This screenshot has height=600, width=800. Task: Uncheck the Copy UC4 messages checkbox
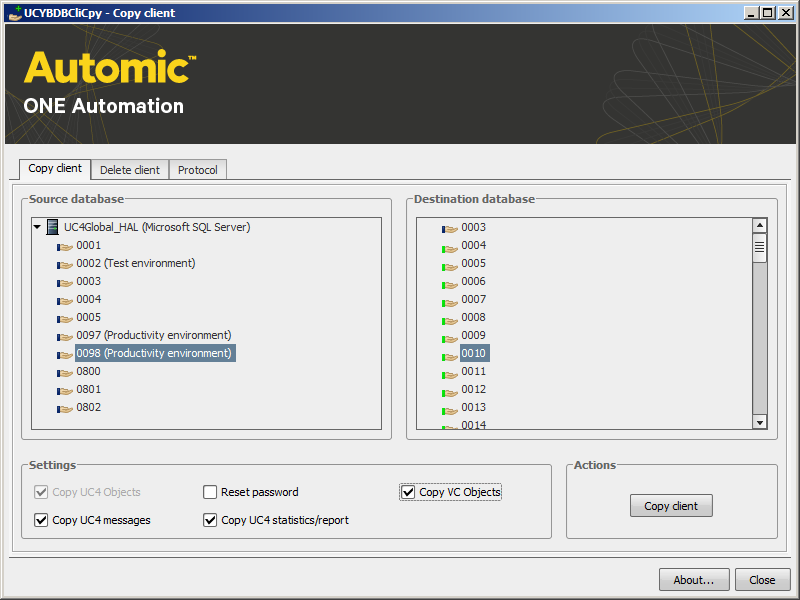pos(41,520)
